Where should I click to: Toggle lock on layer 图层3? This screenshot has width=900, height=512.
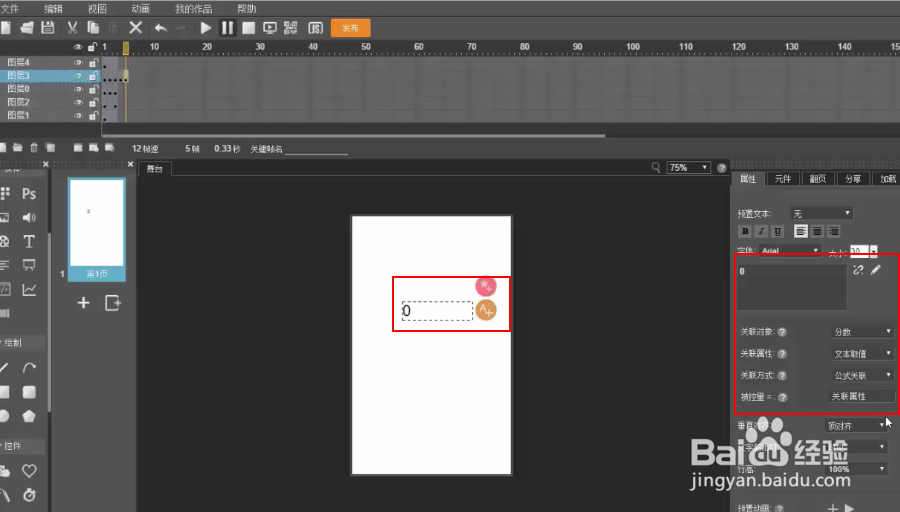point(93,75)
